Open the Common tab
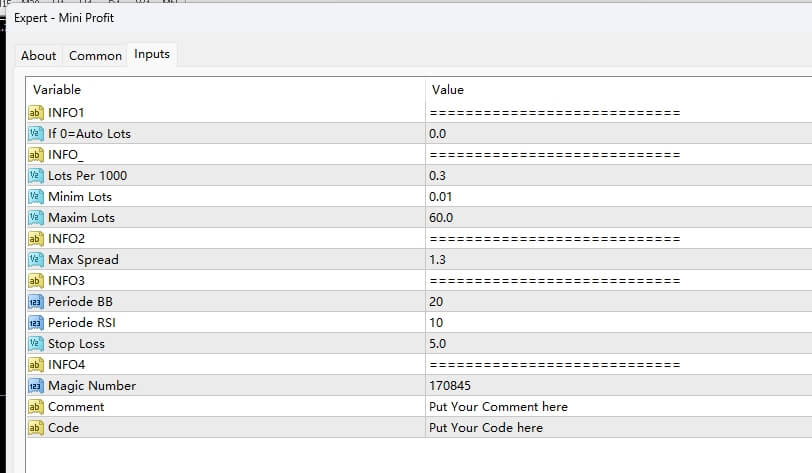Viewport: 812px width, 473px height. 95,56
